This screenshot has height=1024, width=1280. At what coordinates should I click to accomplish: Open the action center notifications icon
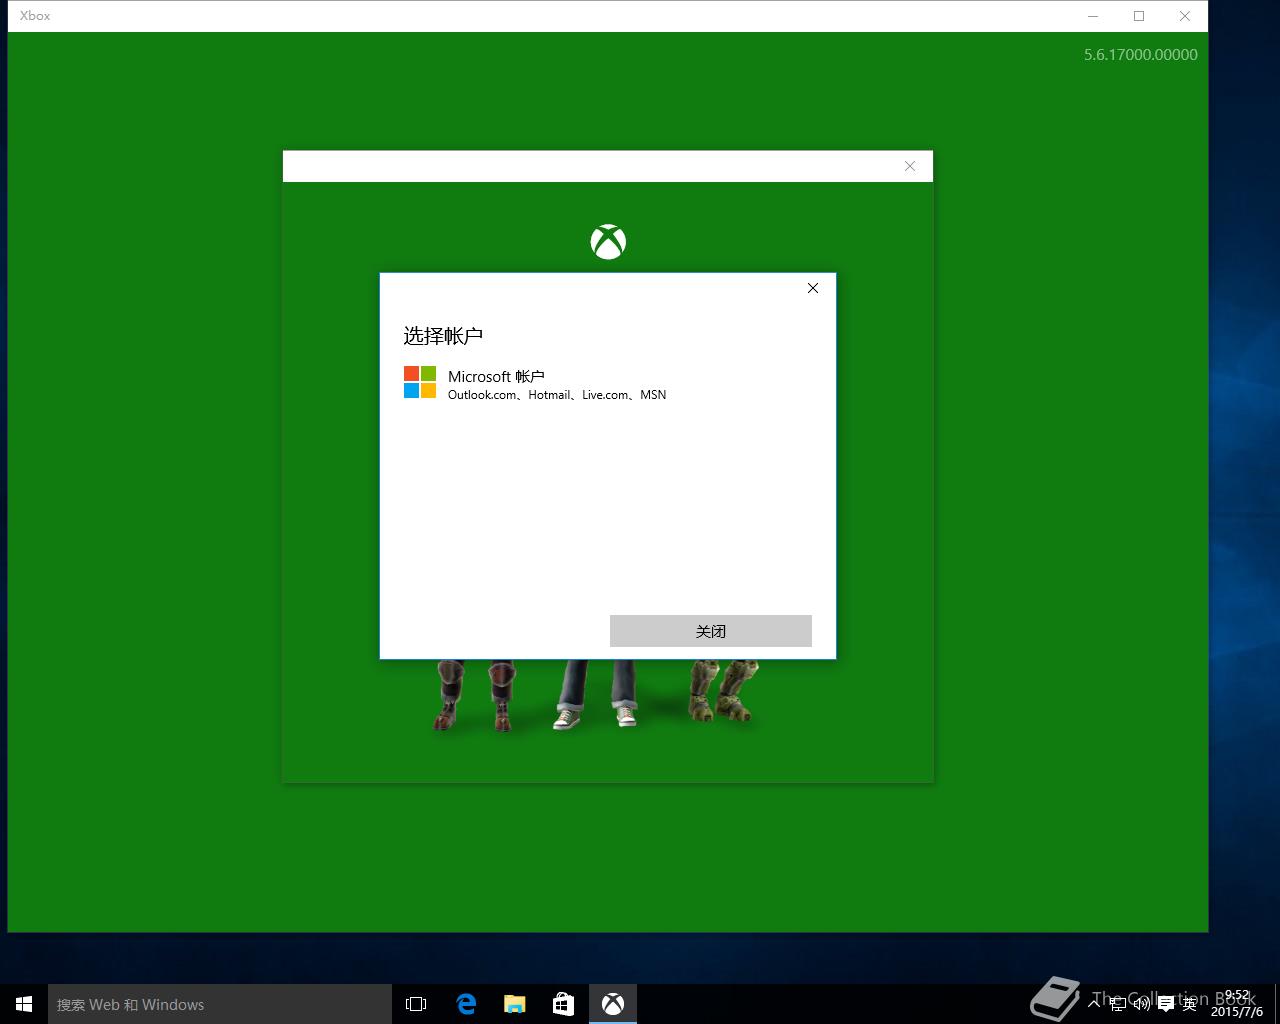pos(1166,1004)
